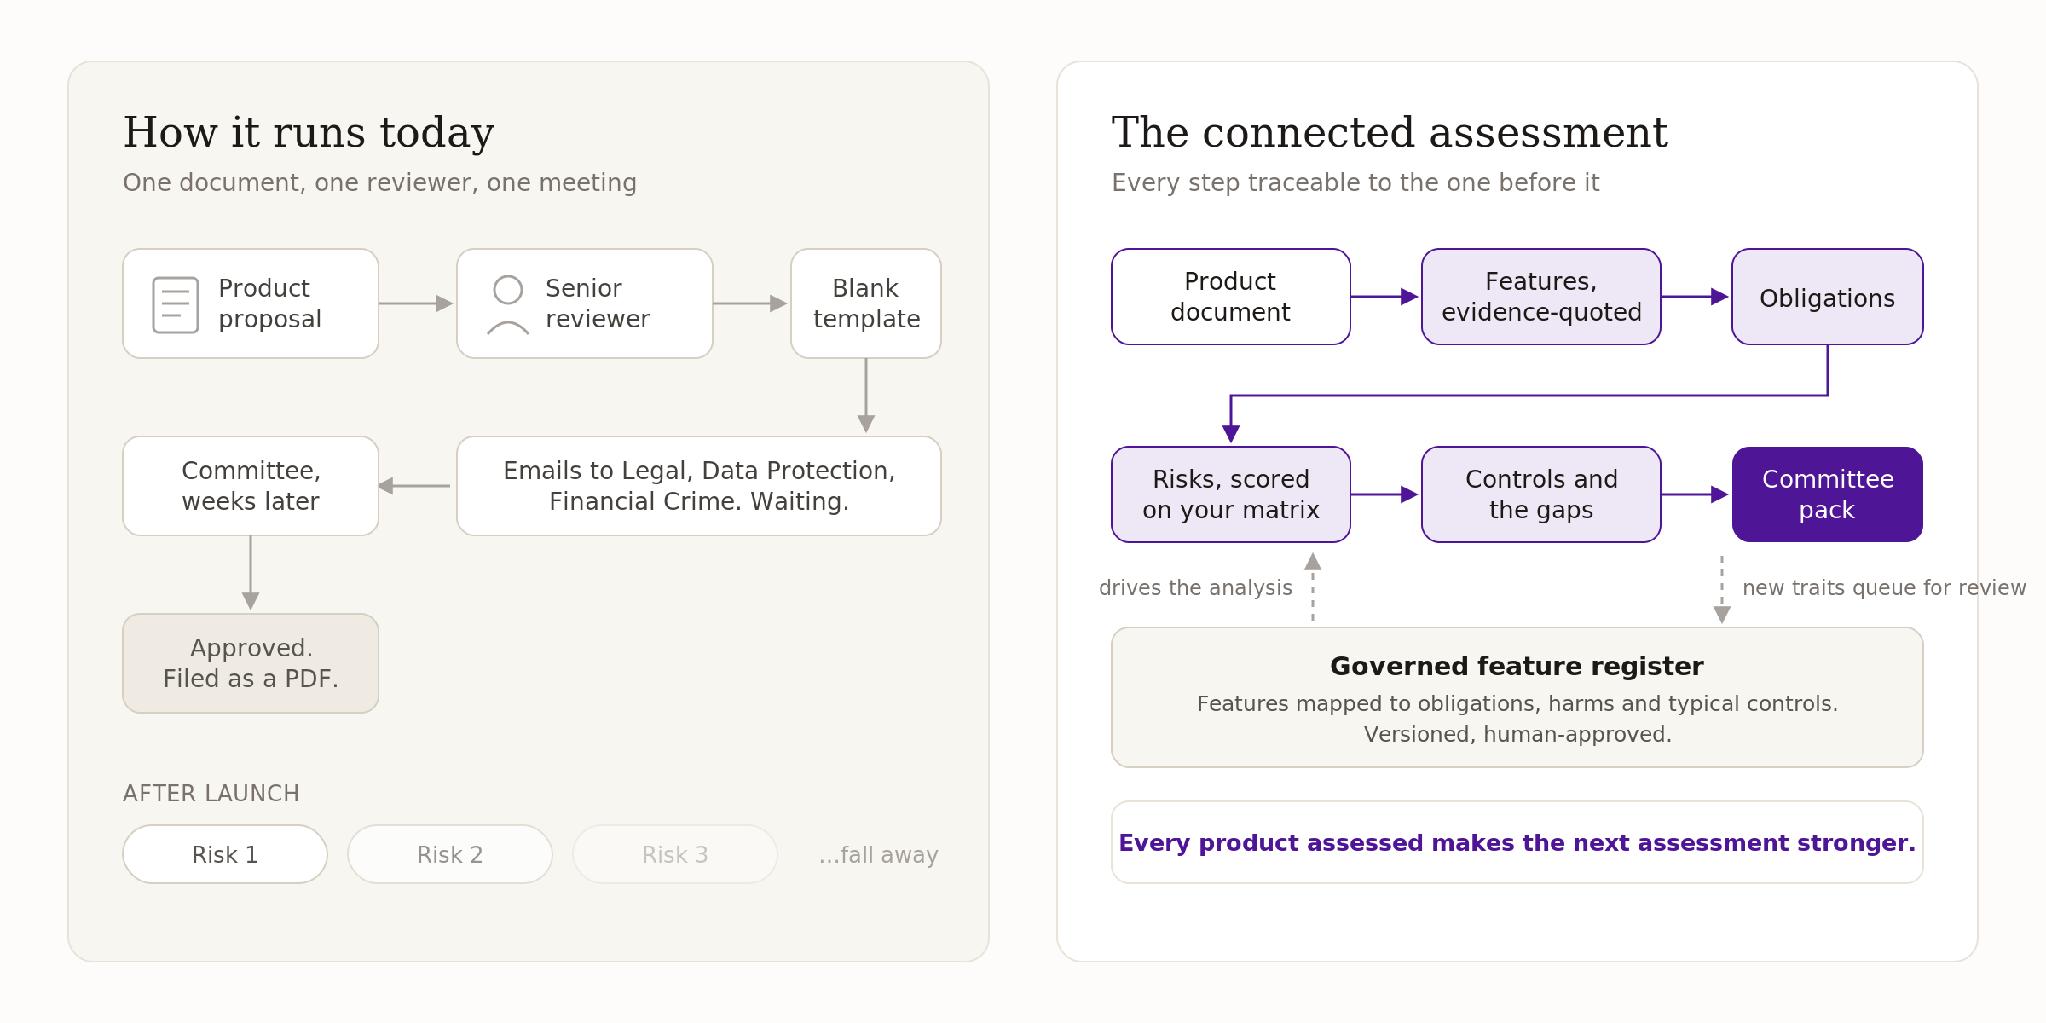Click the faded Risk 3 pill
The height and width of the screenshot is (1023, 2046).
[x=675, y=854]
